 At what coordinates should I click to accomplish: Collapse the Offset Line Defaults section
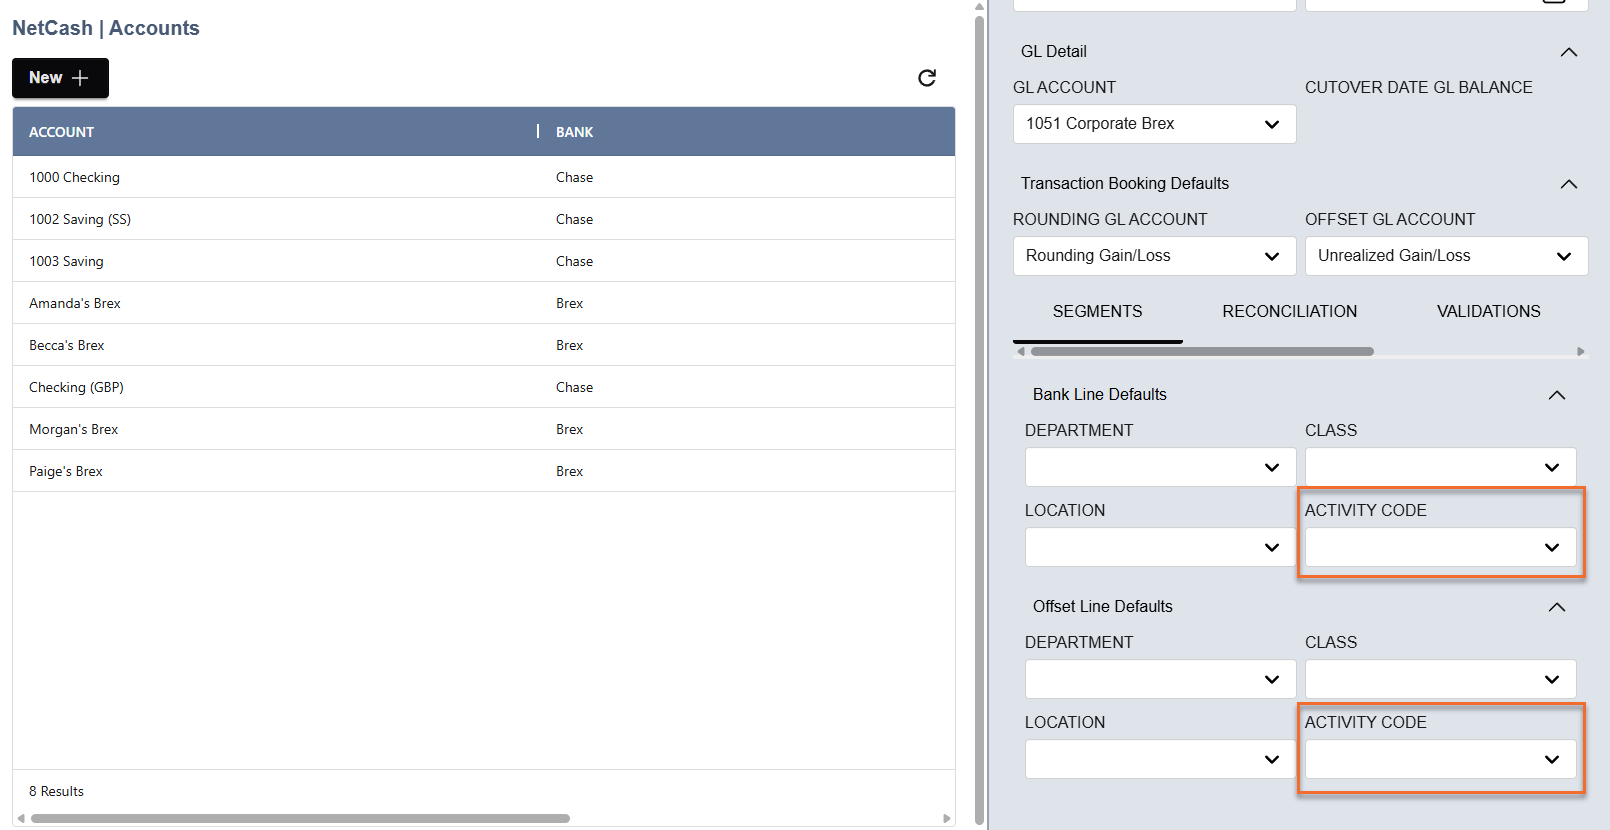click(1556, 607)
